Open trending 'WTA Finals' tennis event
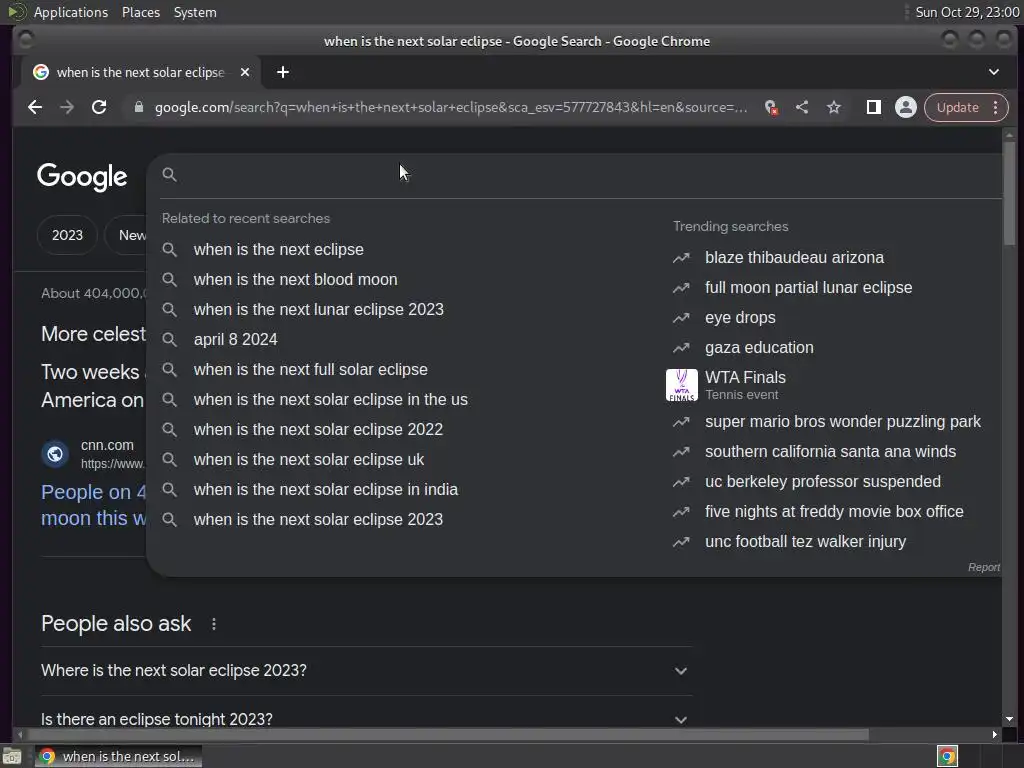The height and width of the screenshot is (768, 1024). point(745,385)
